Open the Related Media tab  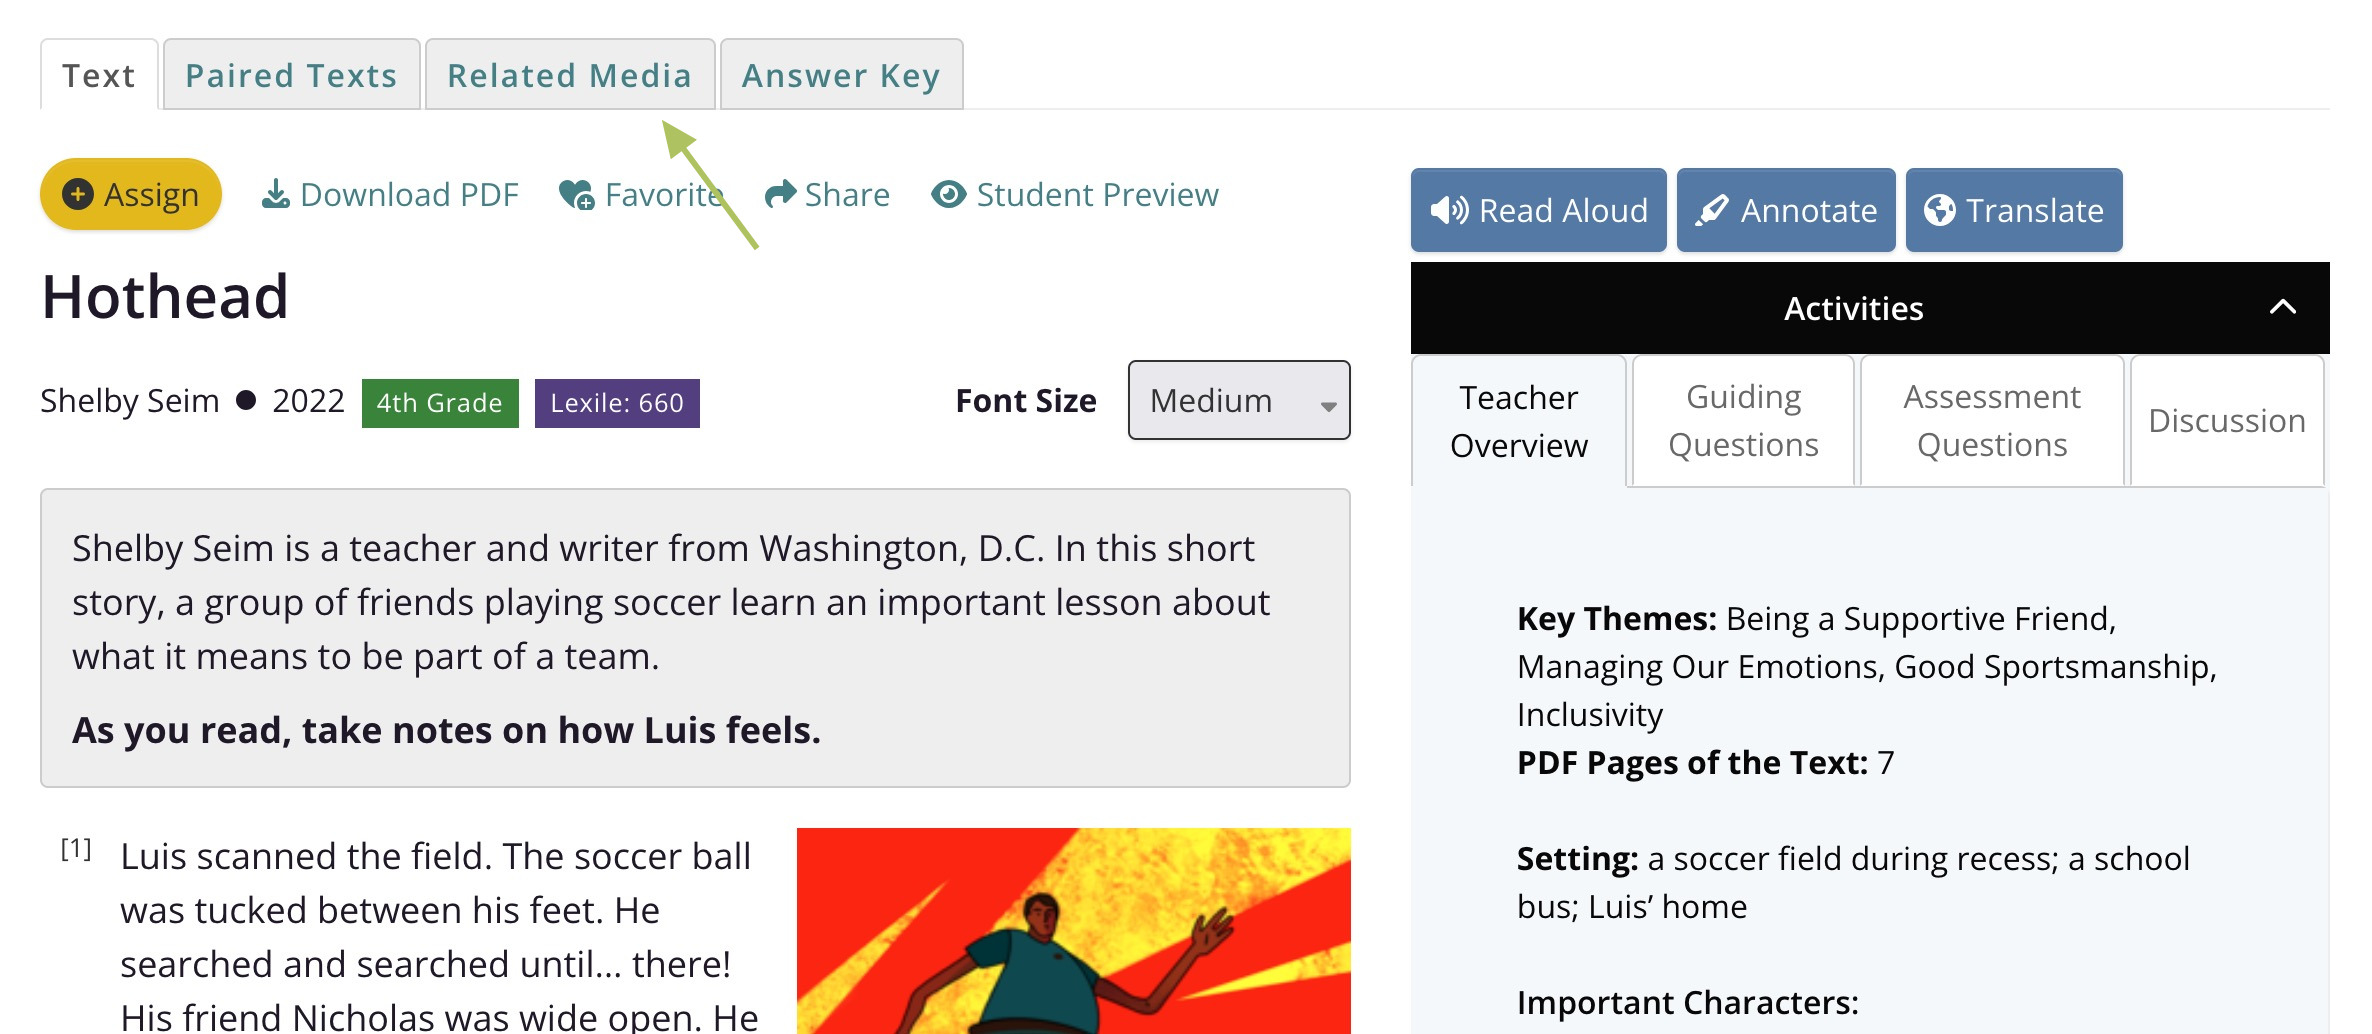click(x=570, y=75)
